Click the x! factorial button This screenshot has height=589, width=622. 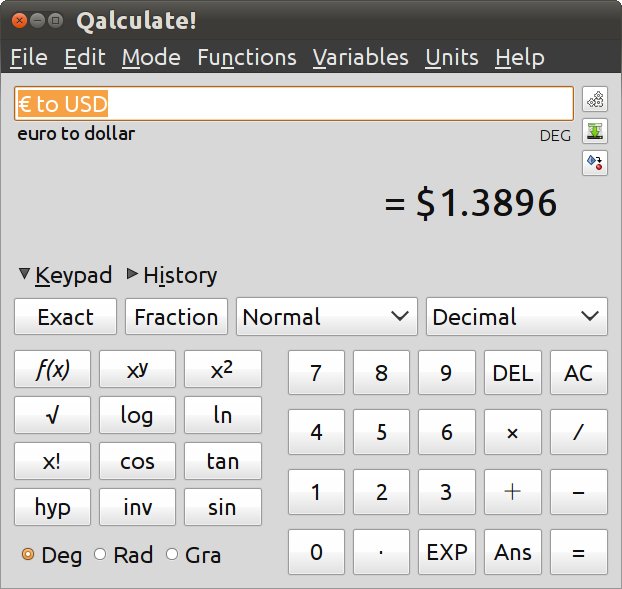[52, 461]
